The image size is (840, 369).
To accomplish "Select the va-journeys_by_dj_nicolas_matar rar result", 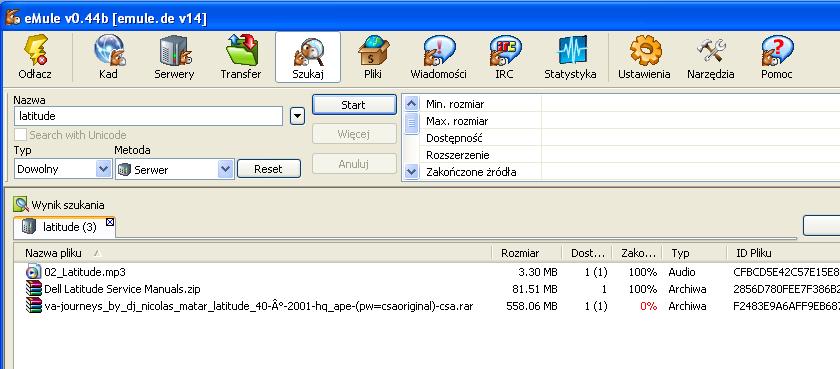I will click(259, 306).
